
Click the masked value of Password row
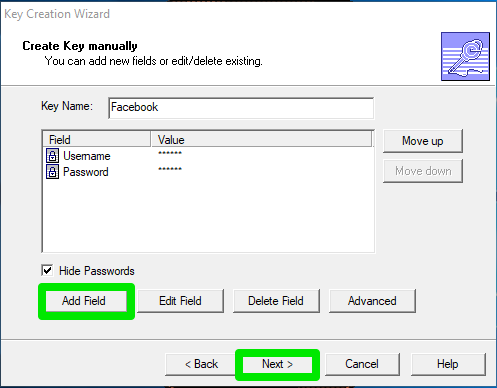pos(170,169)
